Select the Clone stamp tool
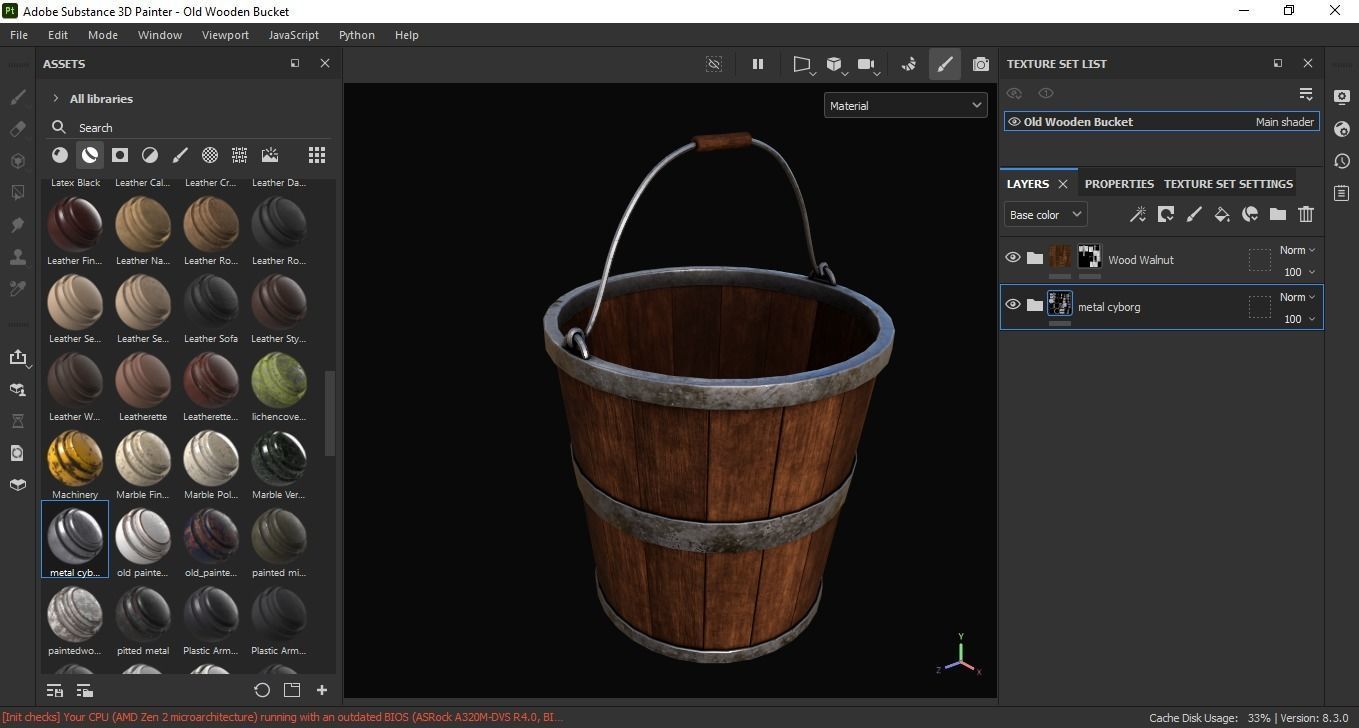The width and height of the screenshot is (1359, 728). coord(17,256)
